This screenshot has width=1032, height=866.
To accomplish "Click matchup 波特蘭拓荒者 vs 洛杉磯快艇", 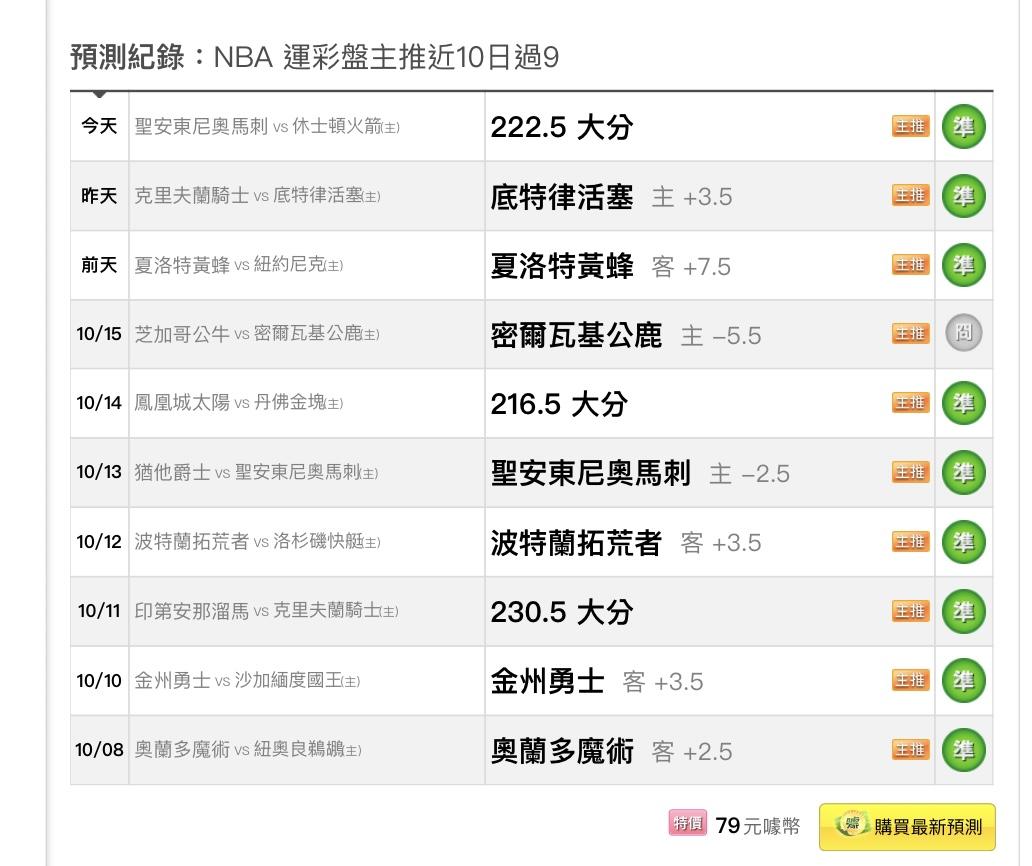I will pos(257,542).
